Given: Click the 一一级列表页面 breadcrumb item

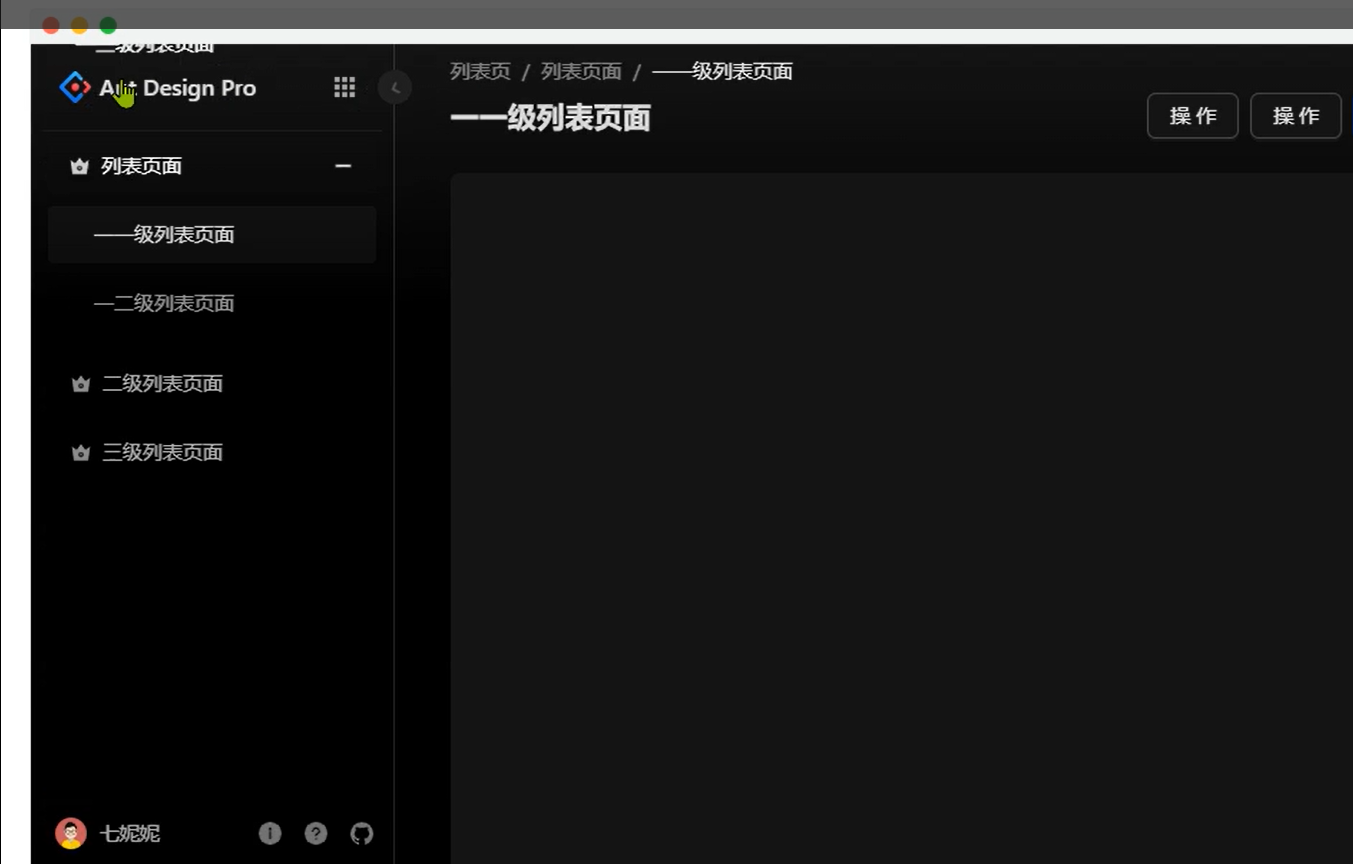Looking at the screenshot, I should click(722, 71).
